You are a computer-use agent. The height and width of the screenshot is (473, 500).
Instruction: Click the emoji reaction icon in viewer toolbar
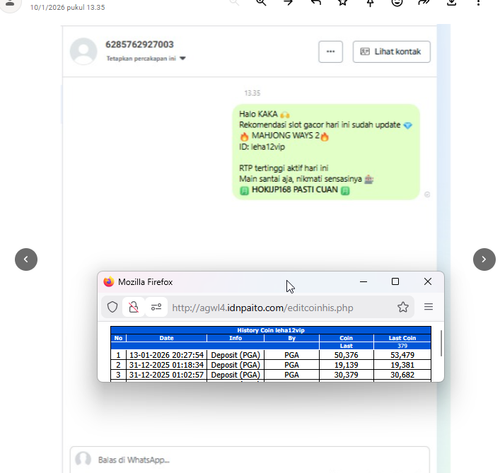point(397,2)
